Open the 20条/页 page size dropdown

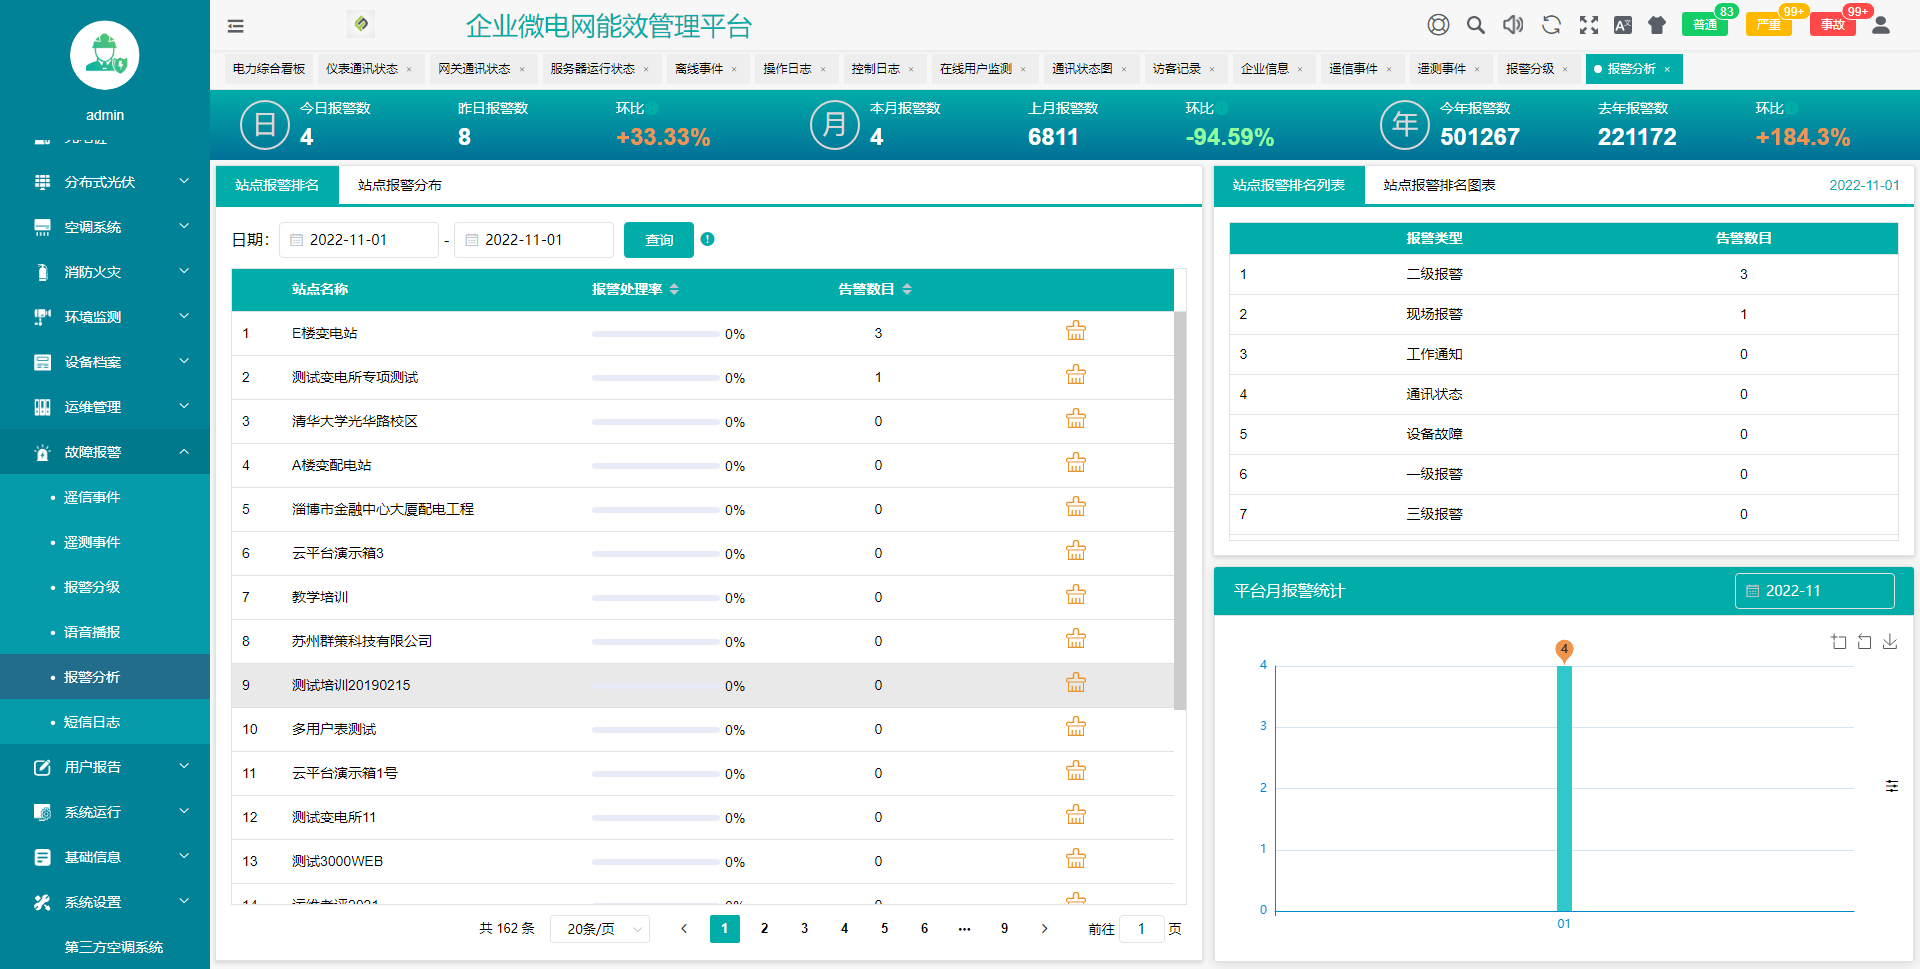[600, 929]
